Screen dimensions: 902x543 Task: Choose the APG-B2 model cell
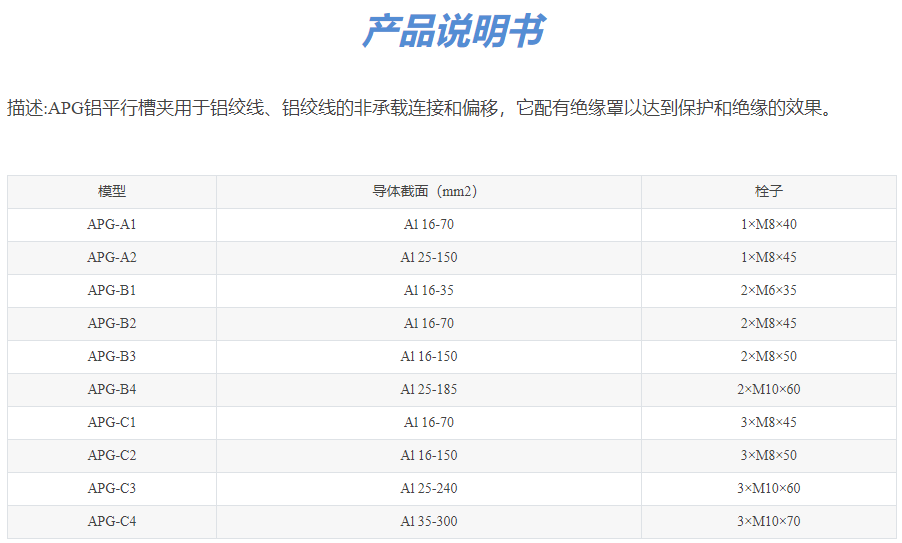tap(112, 323)
